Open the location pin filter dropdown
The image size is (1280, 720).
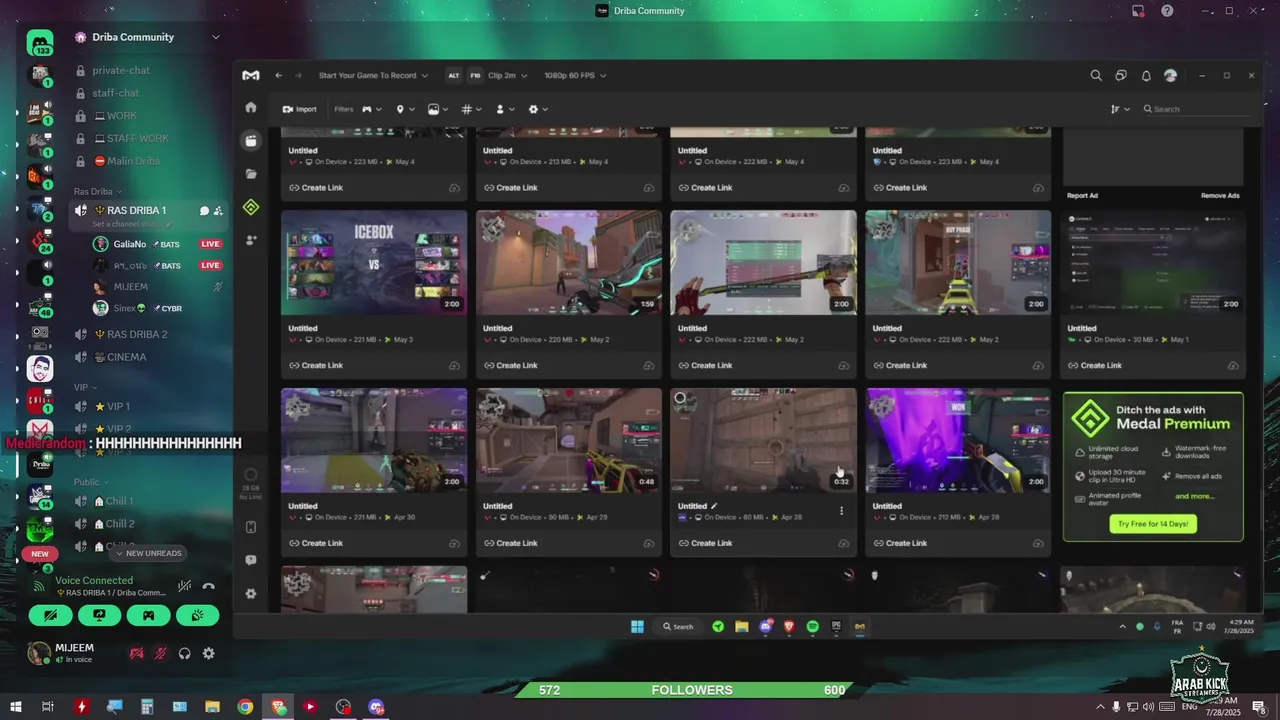pyautogui.click(x=405, y=109)
